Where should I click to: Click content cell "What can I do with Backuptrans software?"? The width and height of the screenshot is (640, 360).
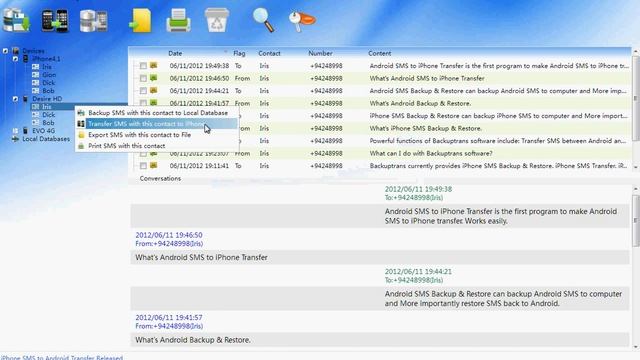click(431, 153)
